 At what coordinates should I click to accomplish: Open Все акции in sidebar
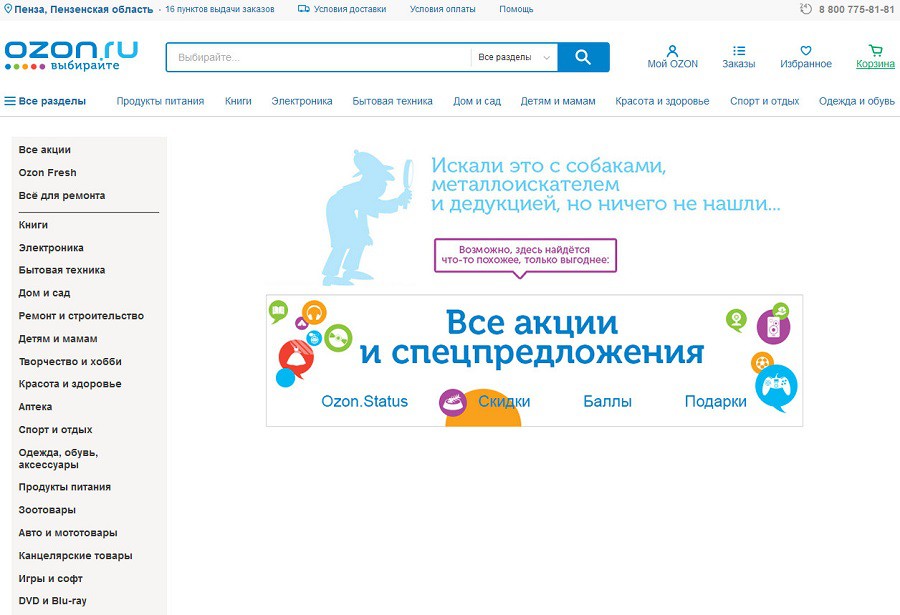pyautogui.click(x=45, y=150)
